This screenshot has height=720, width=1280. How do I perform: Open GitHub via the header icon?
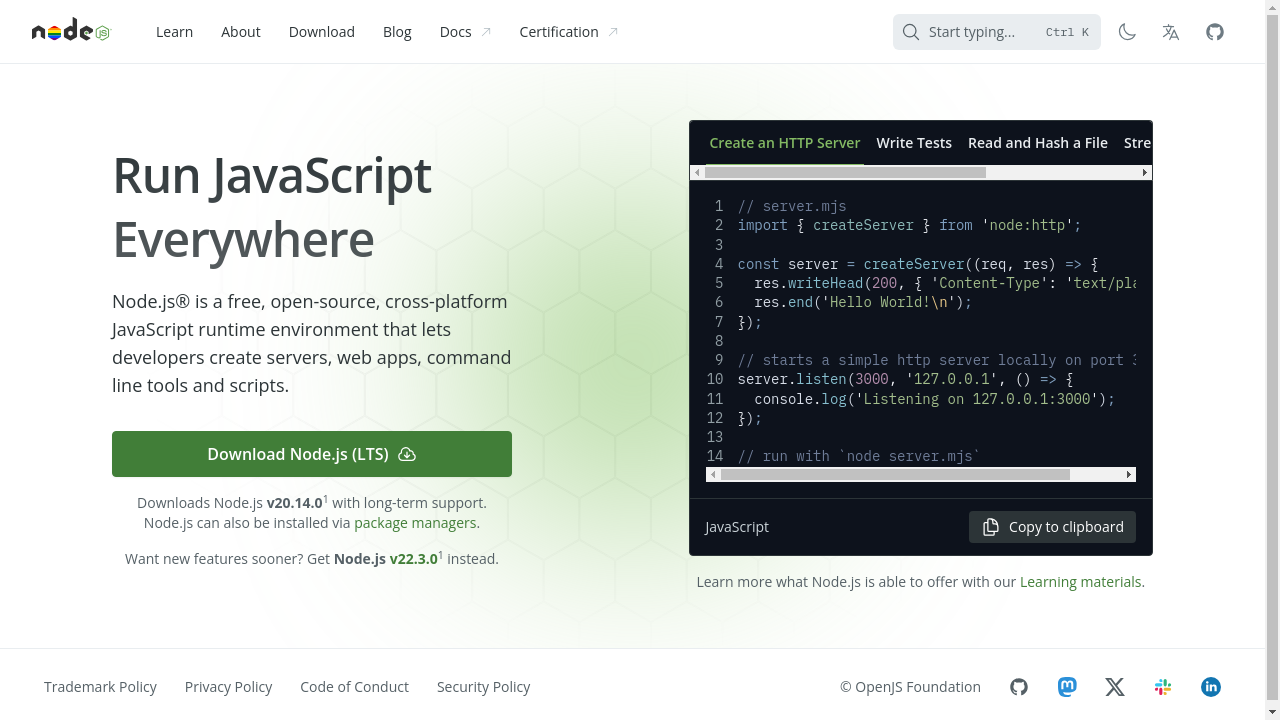tap(1214, 31)
